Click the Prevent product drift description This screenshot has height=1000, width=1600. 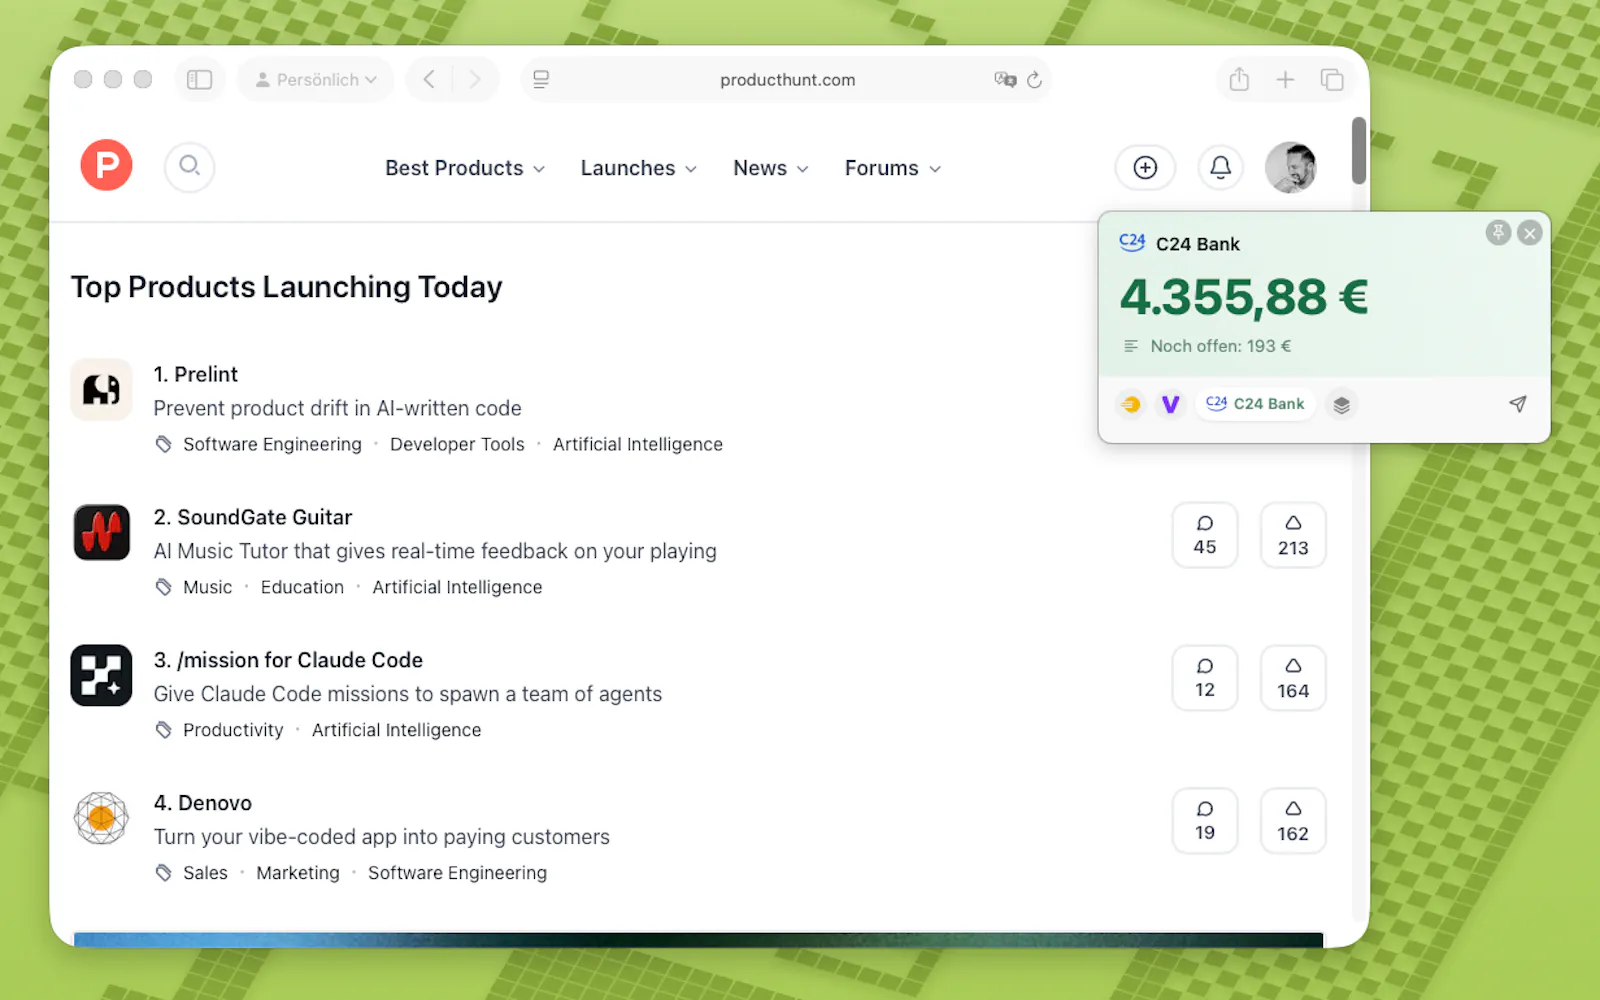point(337,408)
